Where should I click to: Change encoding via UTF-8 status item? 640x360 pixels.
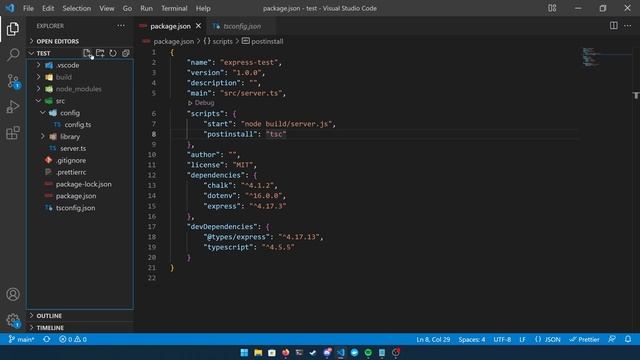(x=502, y=339)
